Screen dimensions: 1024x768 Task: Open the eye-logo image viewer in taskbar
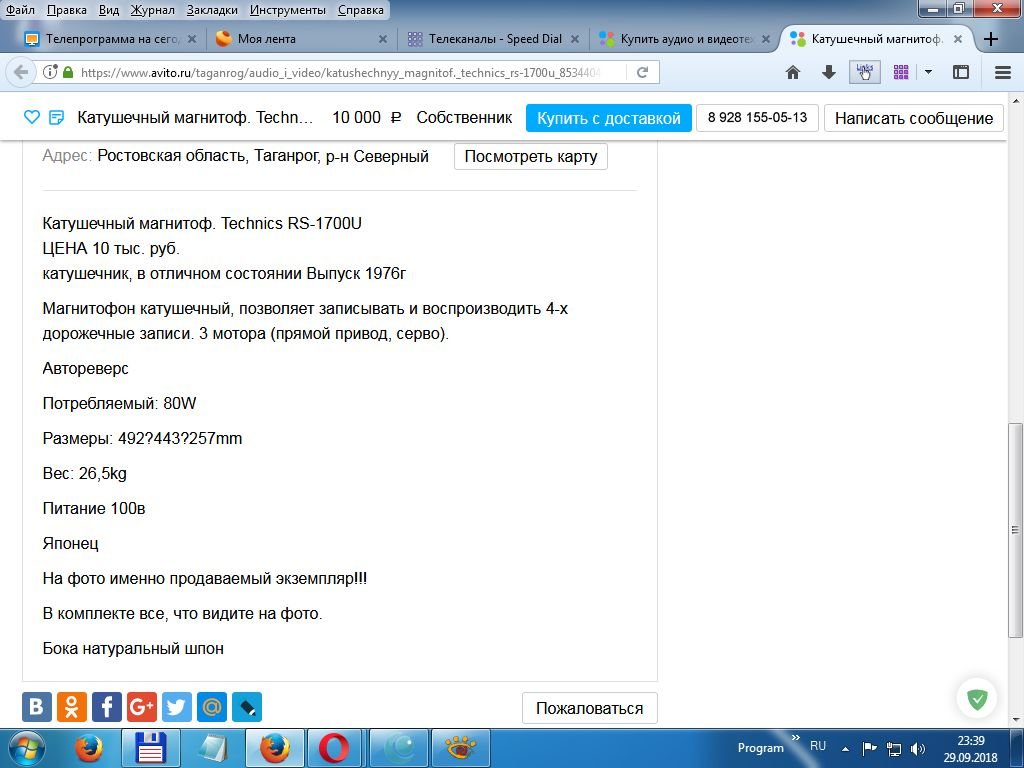coord(460,748)
